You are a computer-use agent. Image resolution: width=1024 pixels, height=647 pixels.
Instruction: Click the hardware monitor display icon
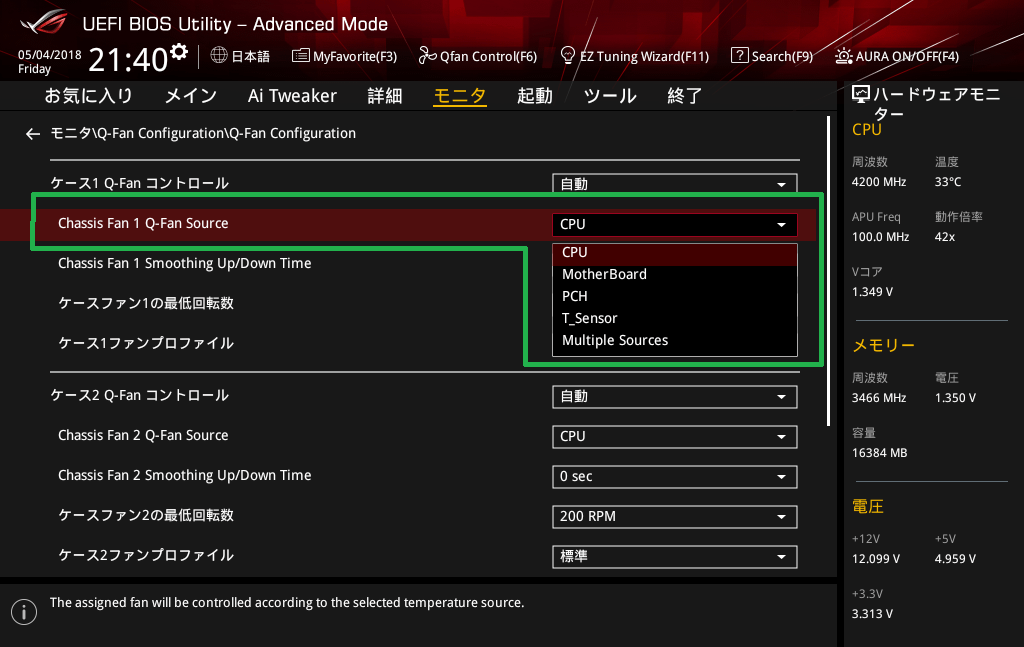point(861,95)
